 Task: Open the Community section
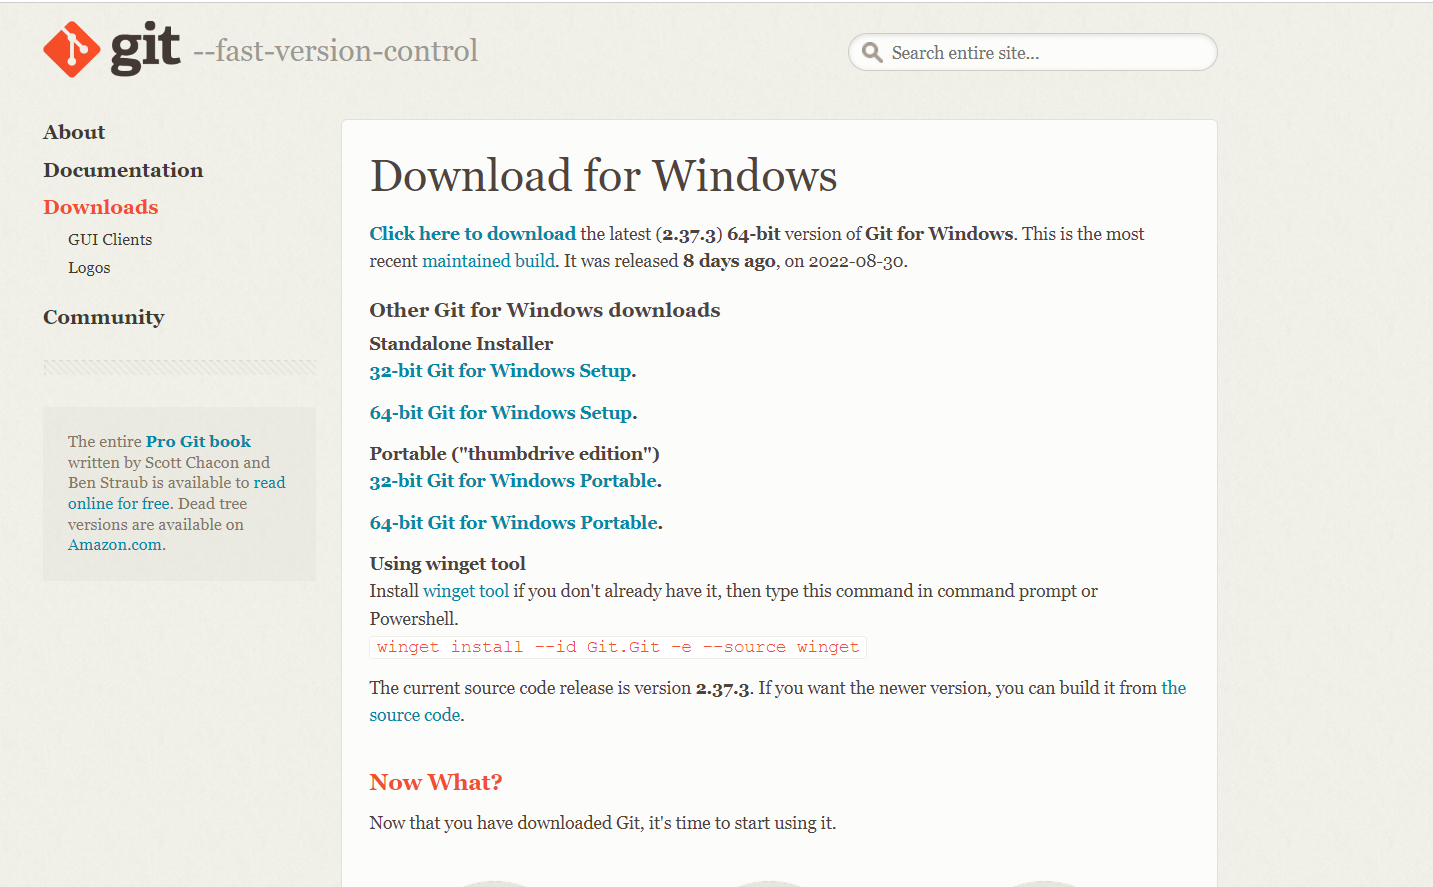[104, 317]
